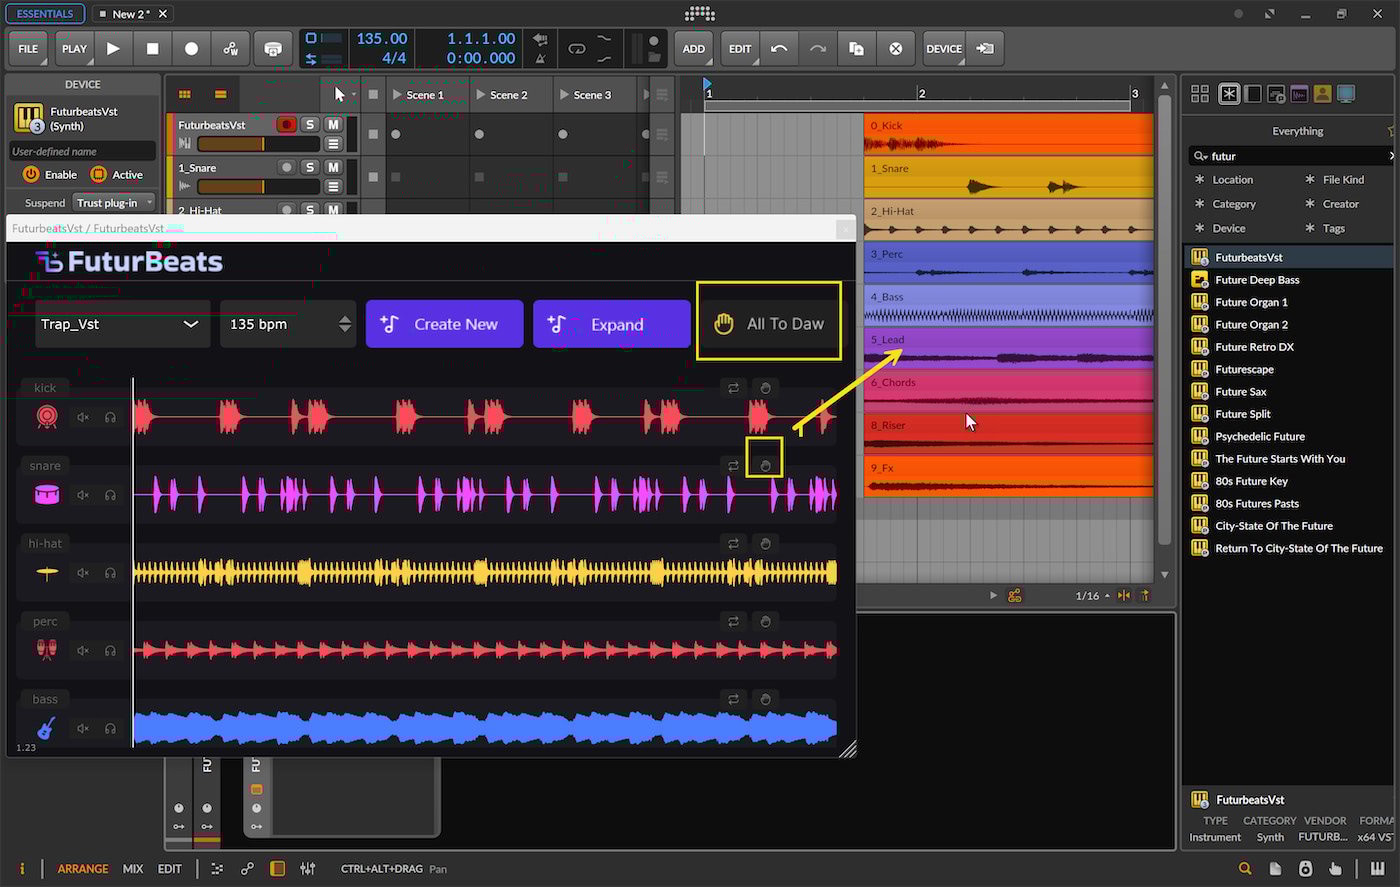The width and height of the screenshot is (1400, 887).
Task: Mute the kick track in FuturBeats
Action: [x=83, y=417]
